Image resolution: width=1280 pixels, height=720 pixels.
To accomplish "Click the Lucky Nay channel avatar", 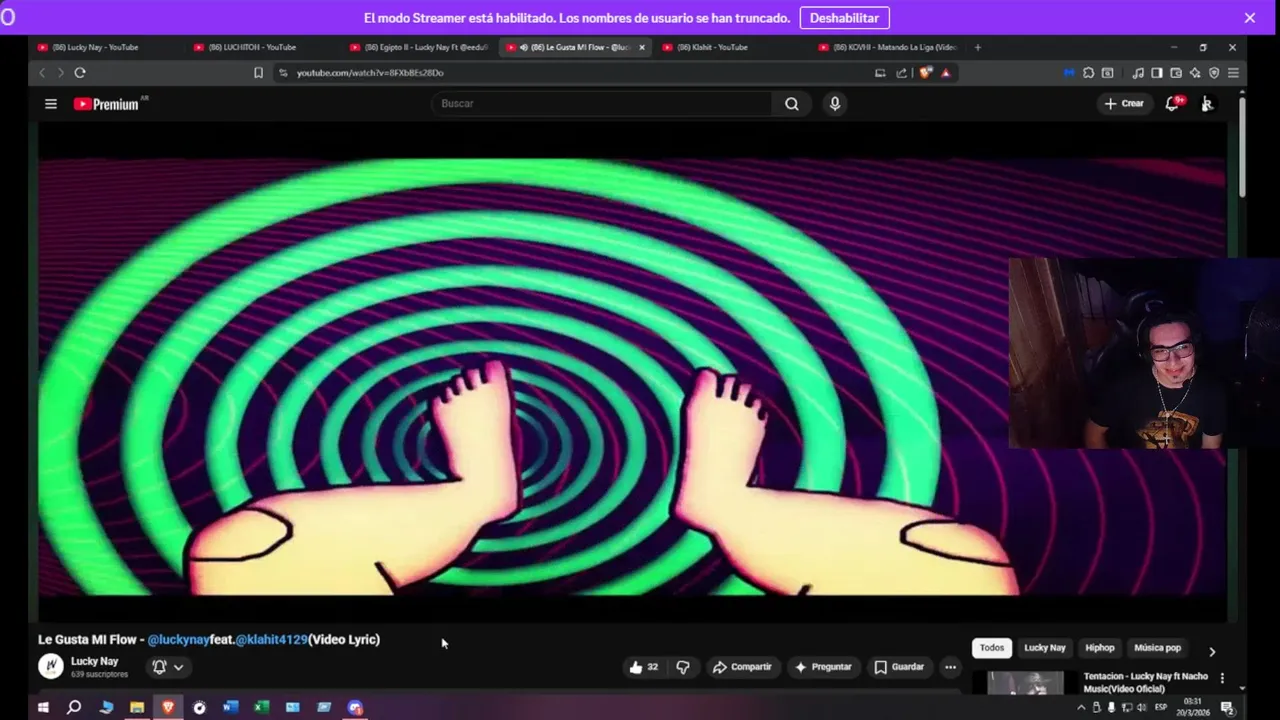I will [51, 666].
